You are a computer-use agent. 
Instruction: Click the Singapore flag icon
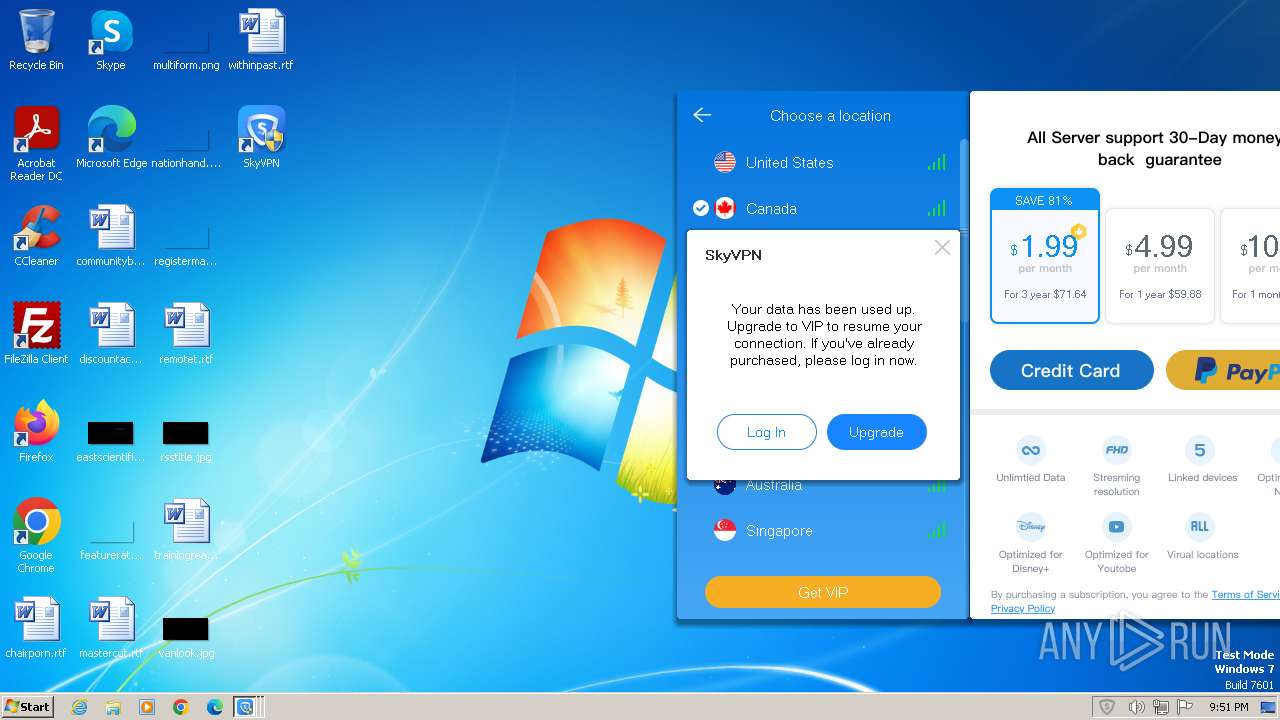pyautogui.click(x=725, y=531)
